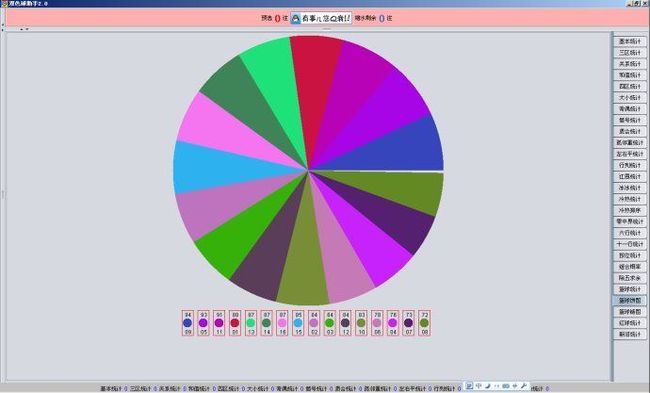Click the bright violet legend dot numbered 04
Screen dimensions: 650x393
click(x=393, y=323)
